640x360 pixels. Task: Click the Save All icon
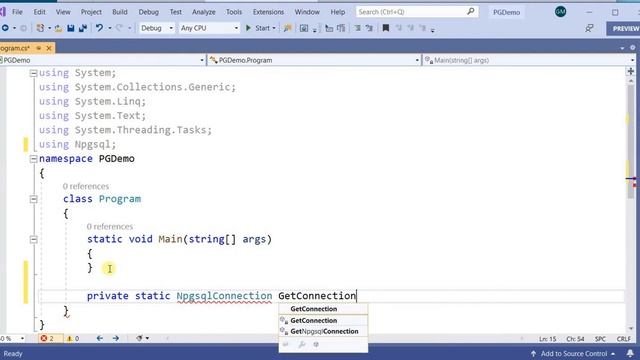pyautogui.click(x=83, y=28)
